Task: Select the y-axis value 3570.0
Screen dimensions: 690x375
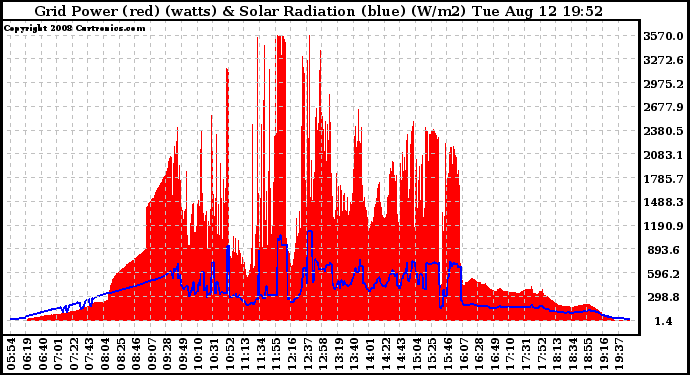Action: (x=663, y=36)
